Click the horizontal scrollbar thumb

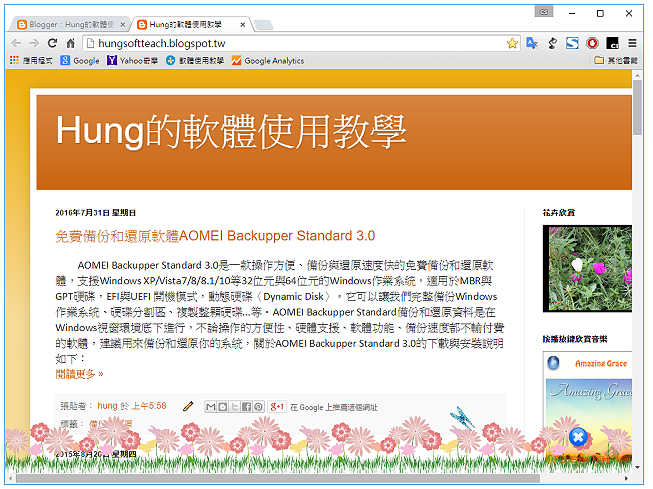point(277,479)
